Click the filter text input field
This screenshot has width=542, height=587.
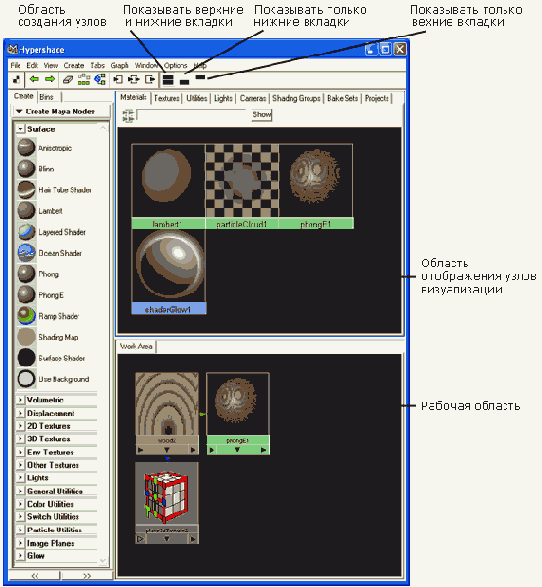[x=192, y=115]
